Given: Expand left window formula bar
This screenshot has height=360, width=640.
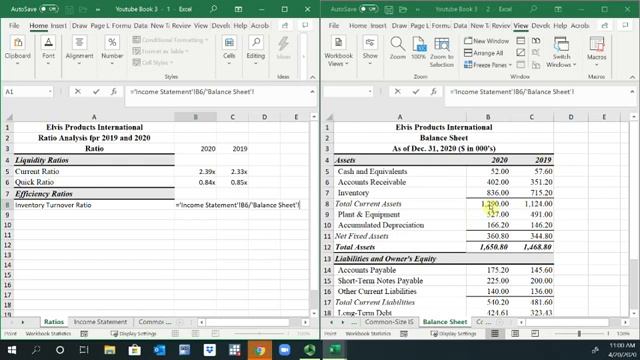Looking at the screenshot, I should click(x=312, y=92).
